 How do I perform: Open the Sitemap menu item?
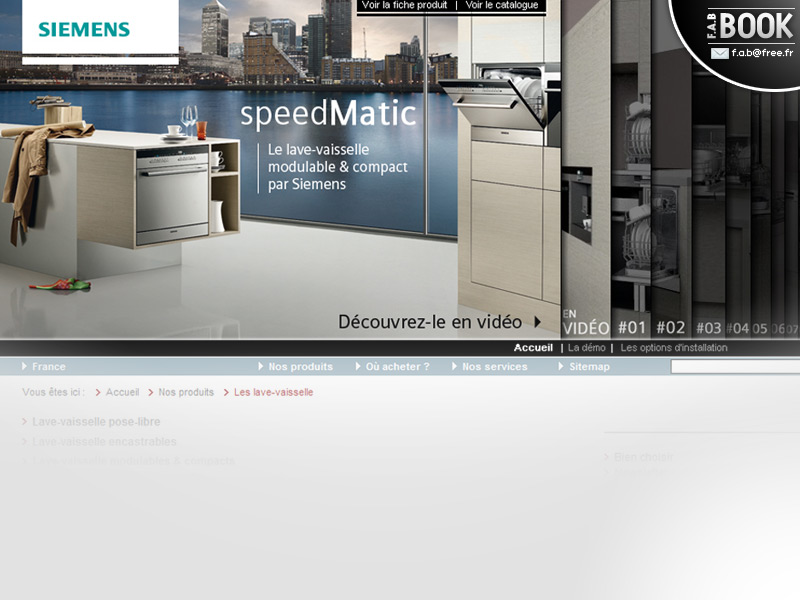[x=589, y=367]
